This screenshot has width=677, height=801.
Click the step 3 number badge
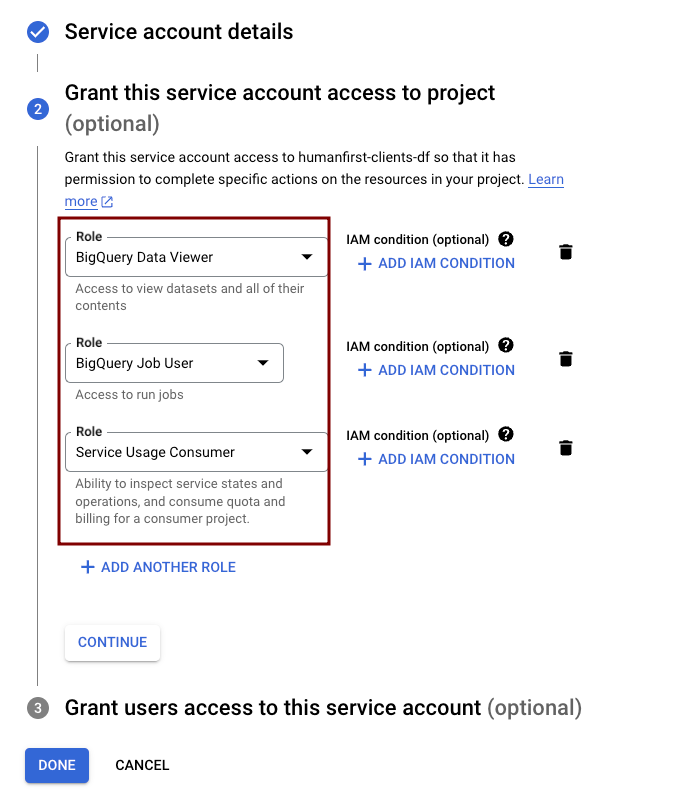(x=38, y=708)
